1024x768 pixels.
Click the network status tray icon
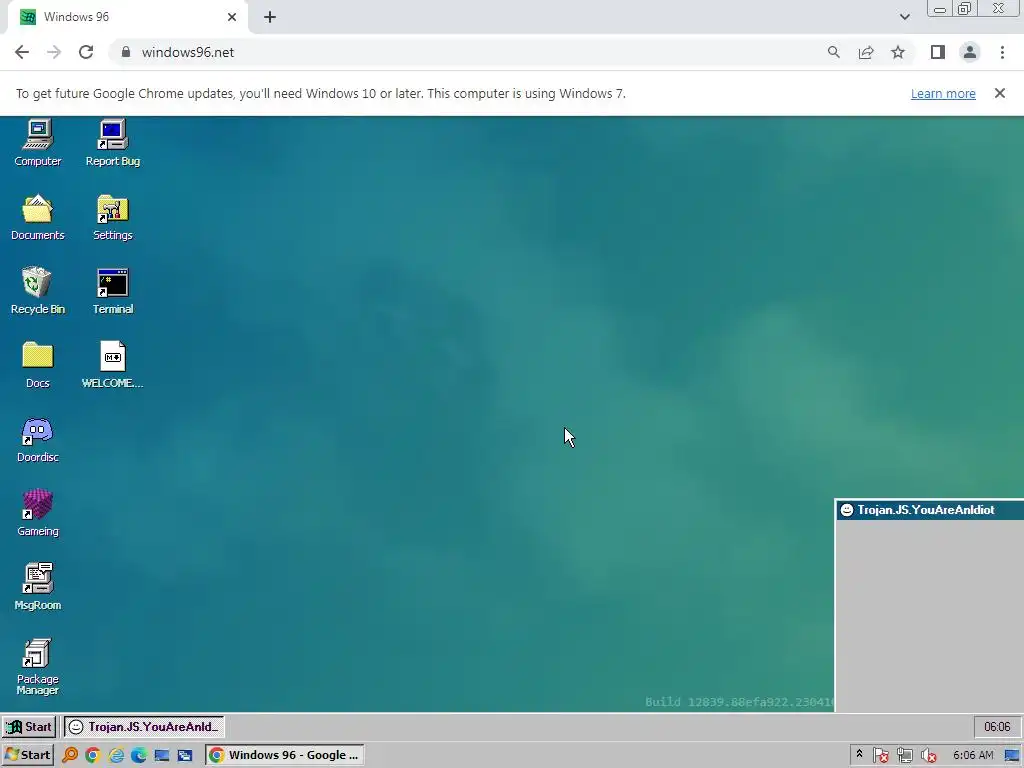[904, 756]
